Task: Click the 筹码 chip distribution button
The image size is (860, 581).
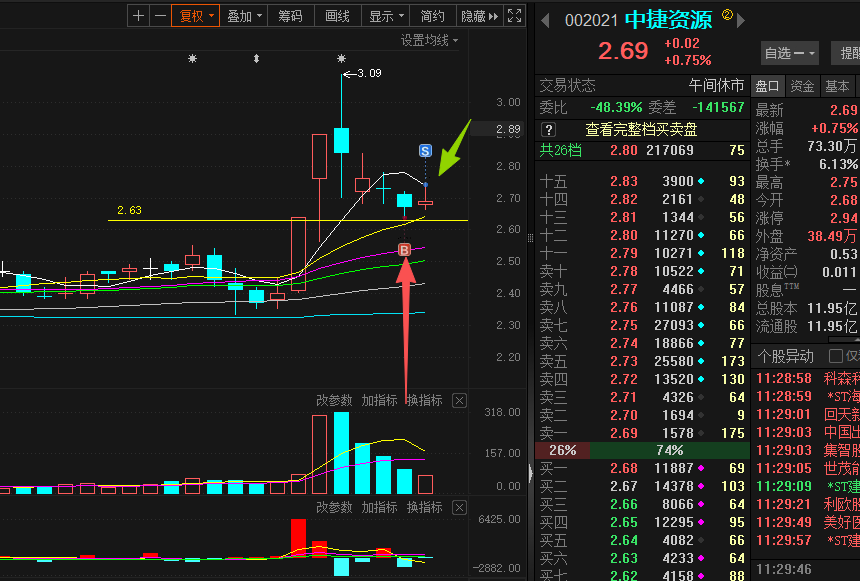Action: pos(291,16)
